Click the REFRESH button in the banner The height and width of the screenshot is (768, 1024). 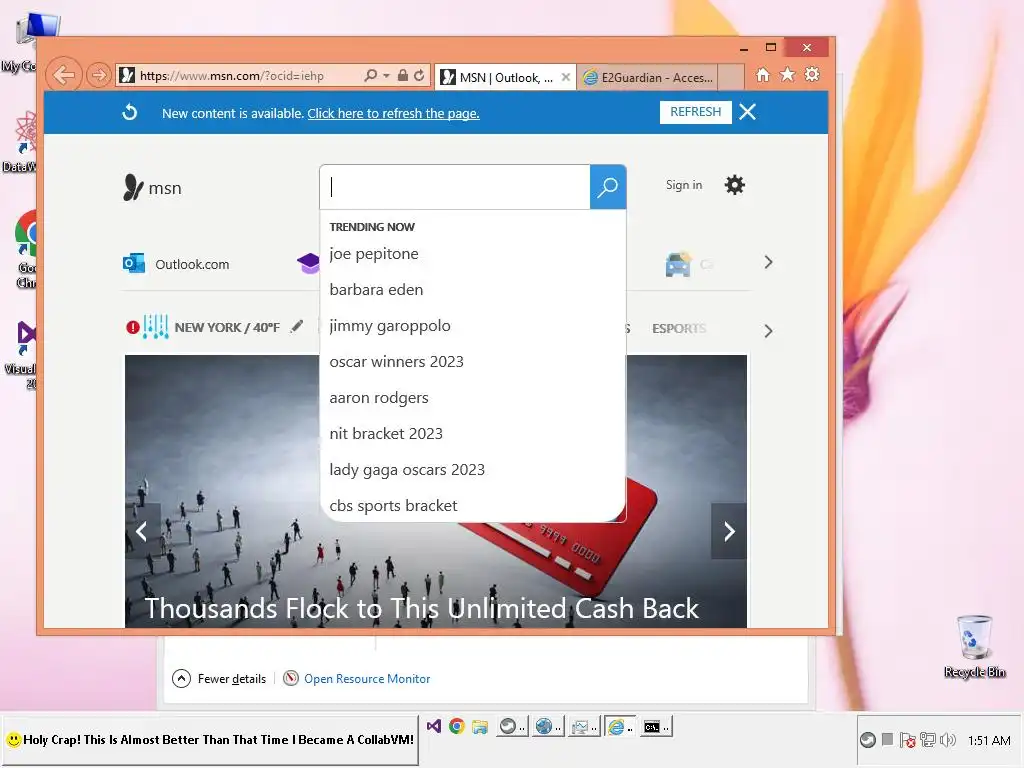pyautogui.click(x=696, y=112)
